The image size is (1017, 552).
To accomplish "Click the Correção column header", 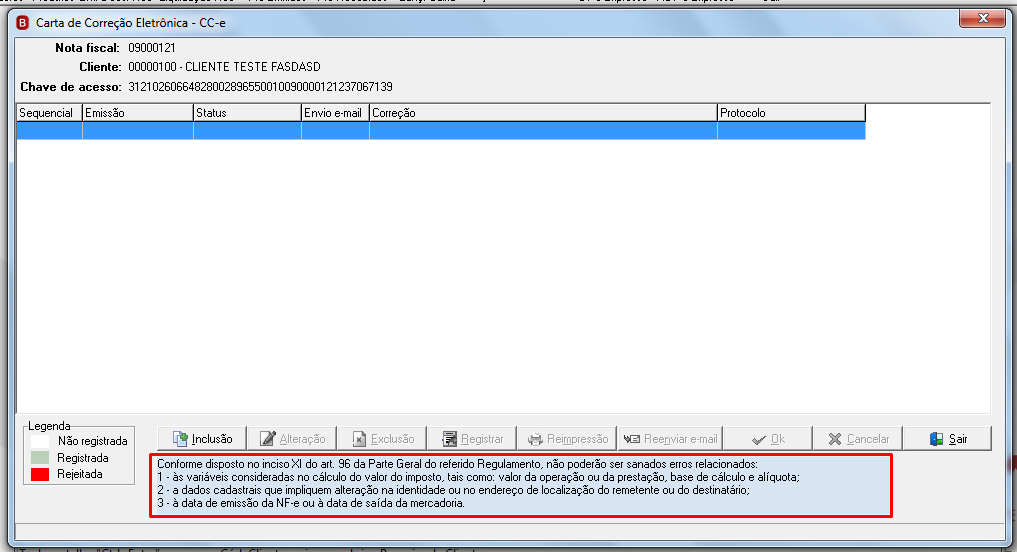I will [544, 113].
